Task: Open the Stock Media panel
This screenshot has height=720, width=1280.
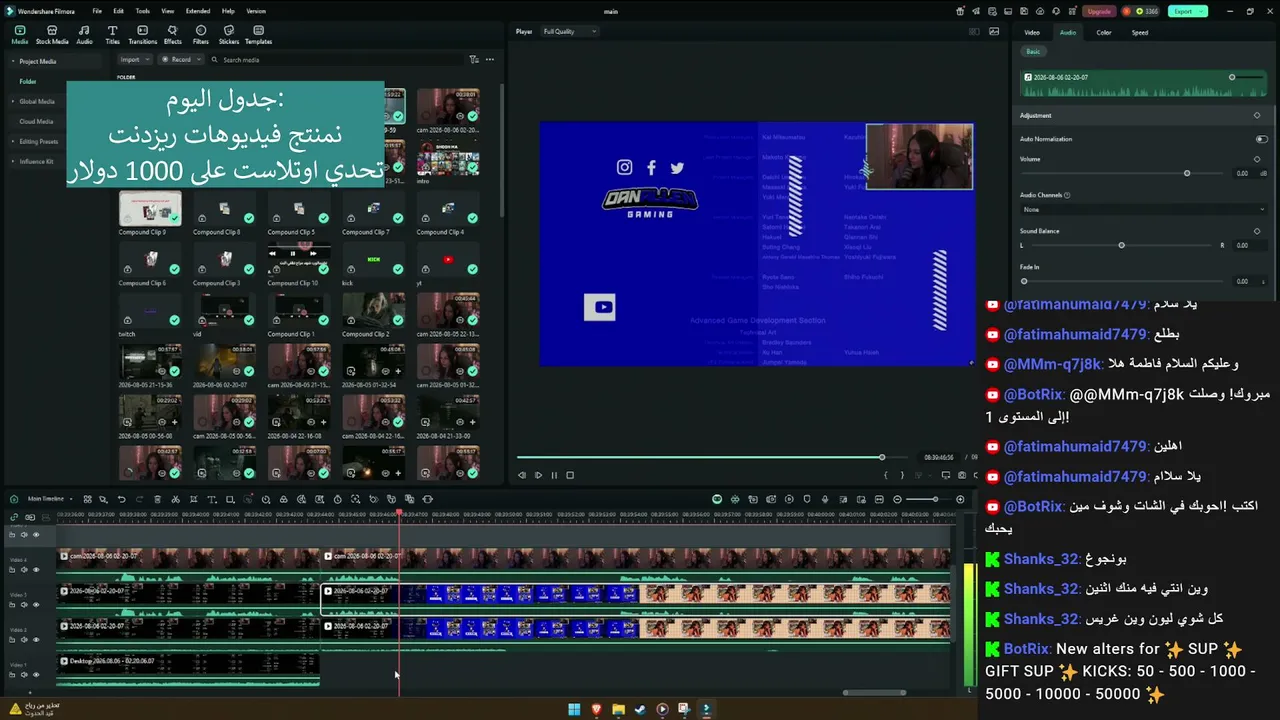Action: 52,35
